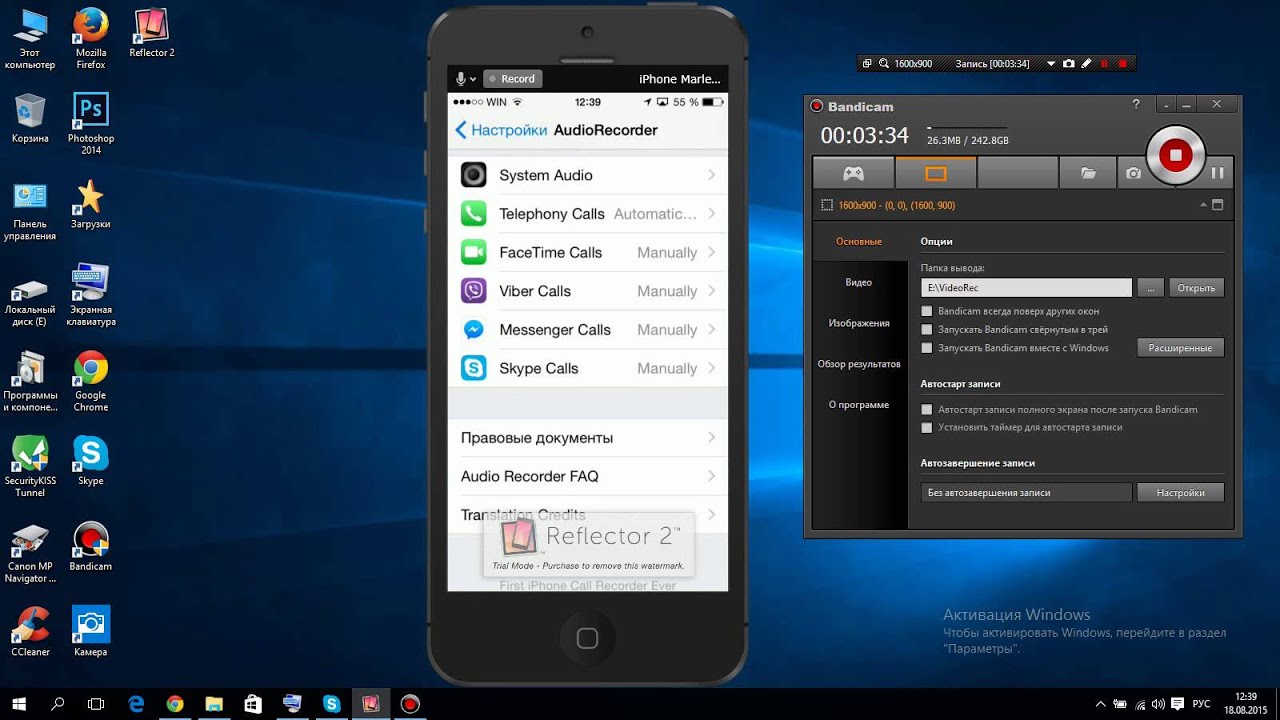This screenshot has width=1280, height=720.
Task: Open Правовые документы on iPhone
Action: 588,438
